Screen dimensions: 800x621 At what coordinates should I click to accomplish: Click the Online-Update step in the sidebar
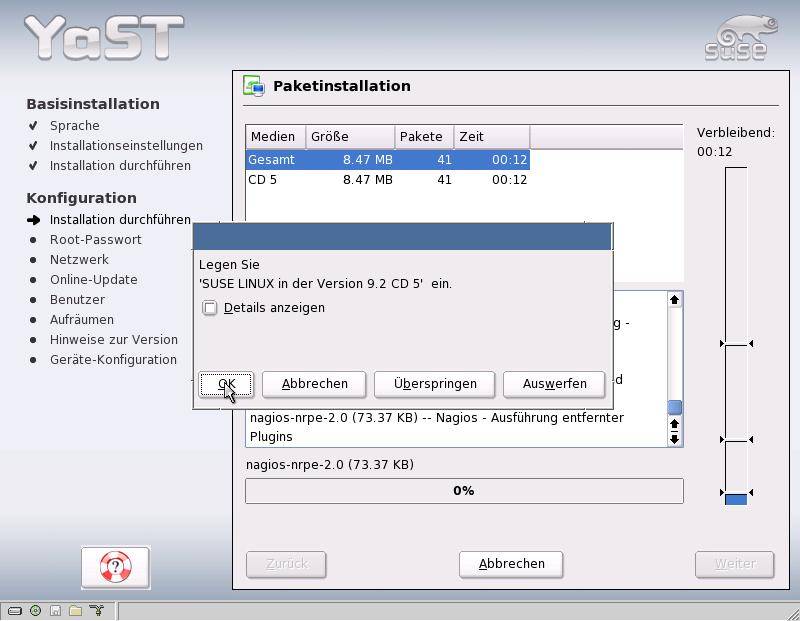(x=93, y=280)
